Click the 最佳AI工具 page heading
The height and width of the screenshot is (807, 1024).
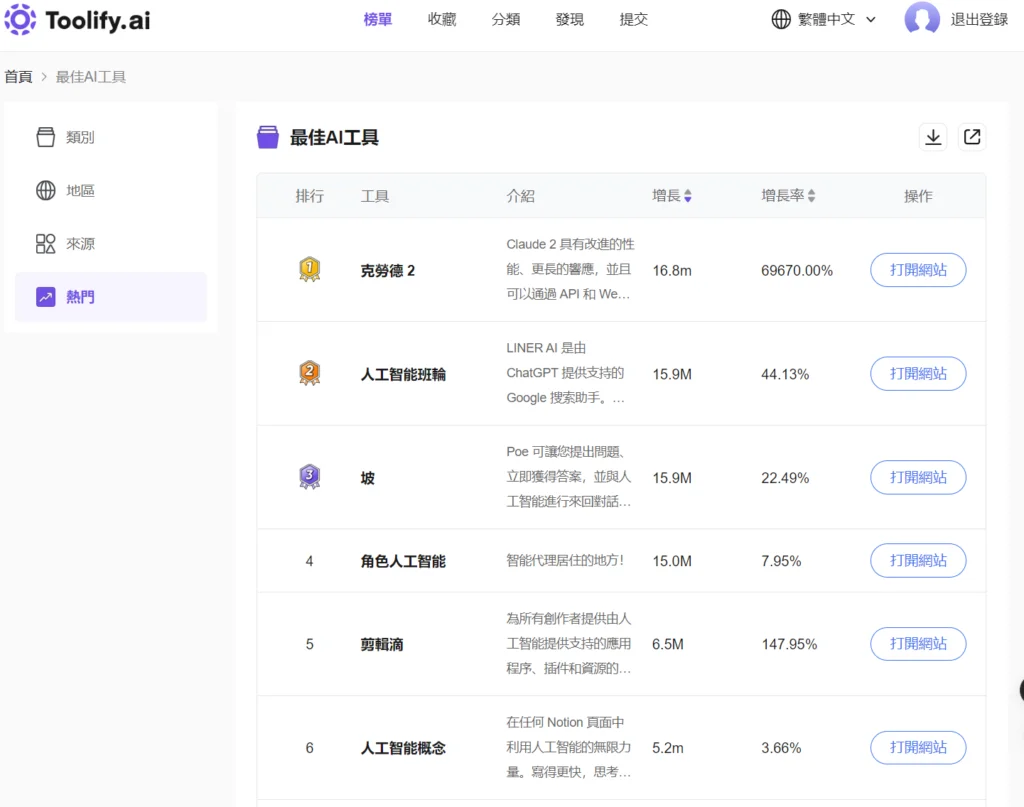point(334,137)
